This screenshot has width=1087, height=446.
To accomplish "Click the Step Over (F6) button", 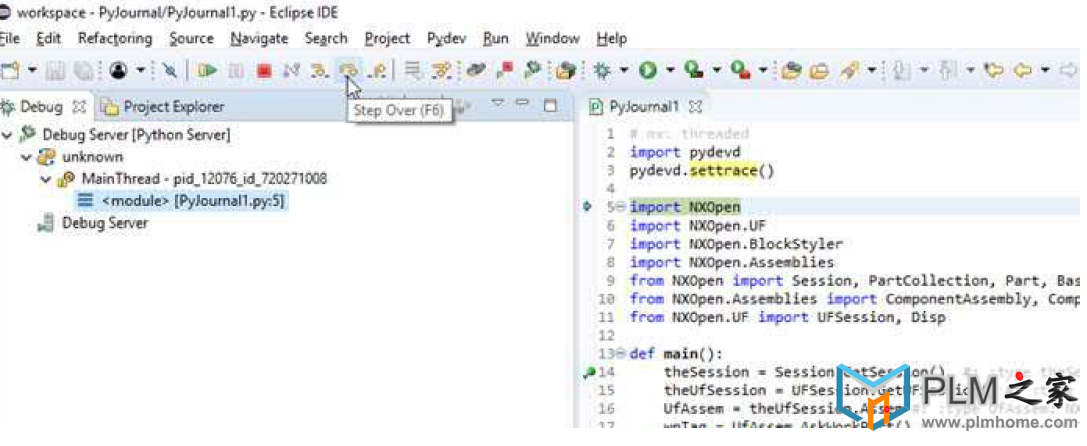I will click(348, 69).
